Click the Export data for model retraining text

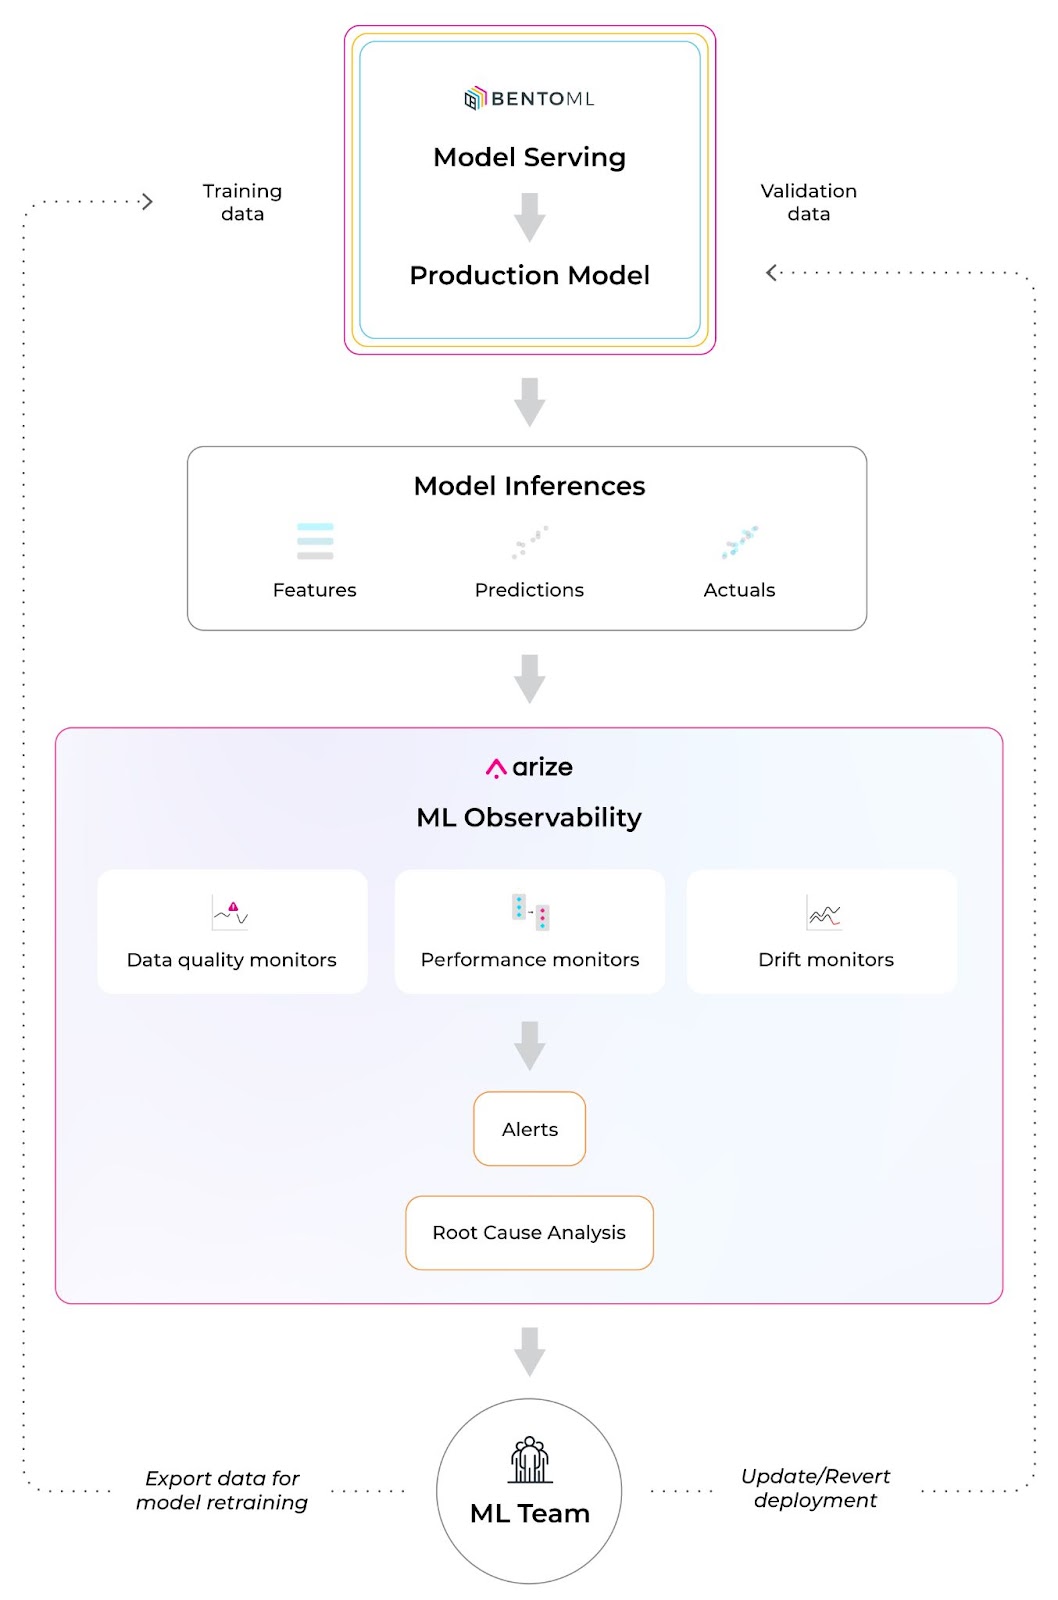click(x=222, y=1490)
